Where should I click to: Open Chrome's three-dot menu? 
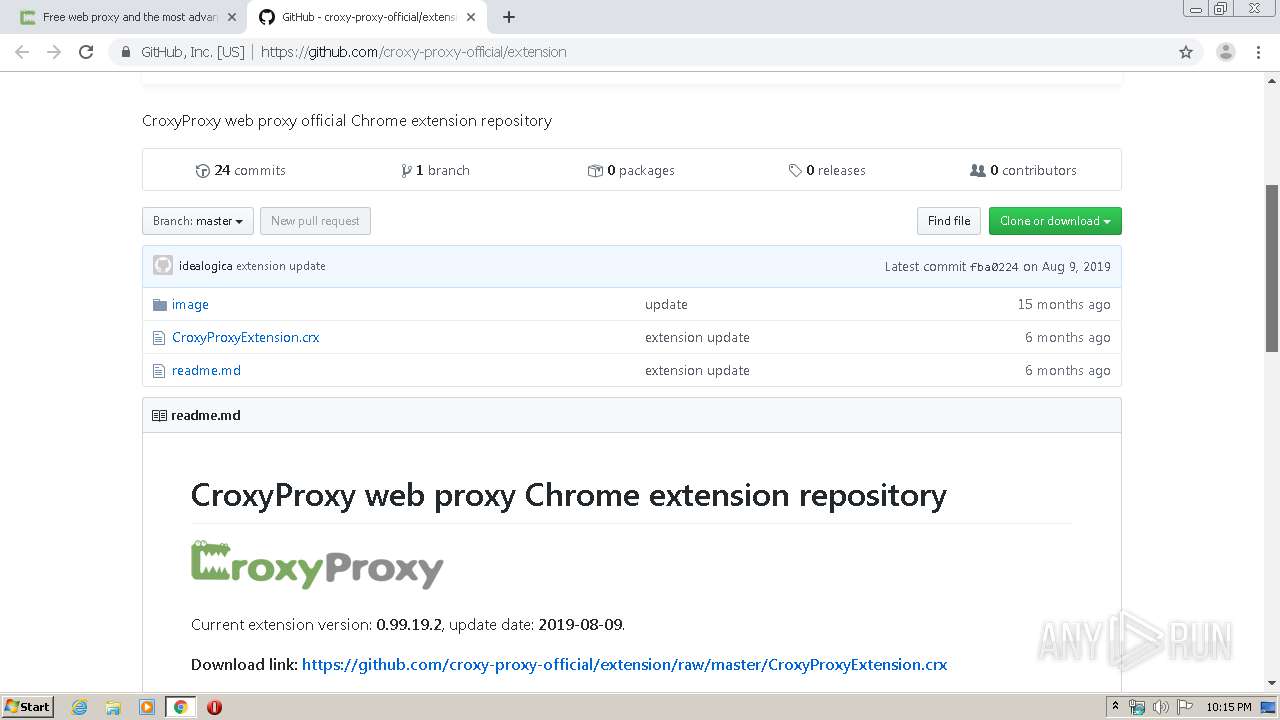(x=1258, y=52)
